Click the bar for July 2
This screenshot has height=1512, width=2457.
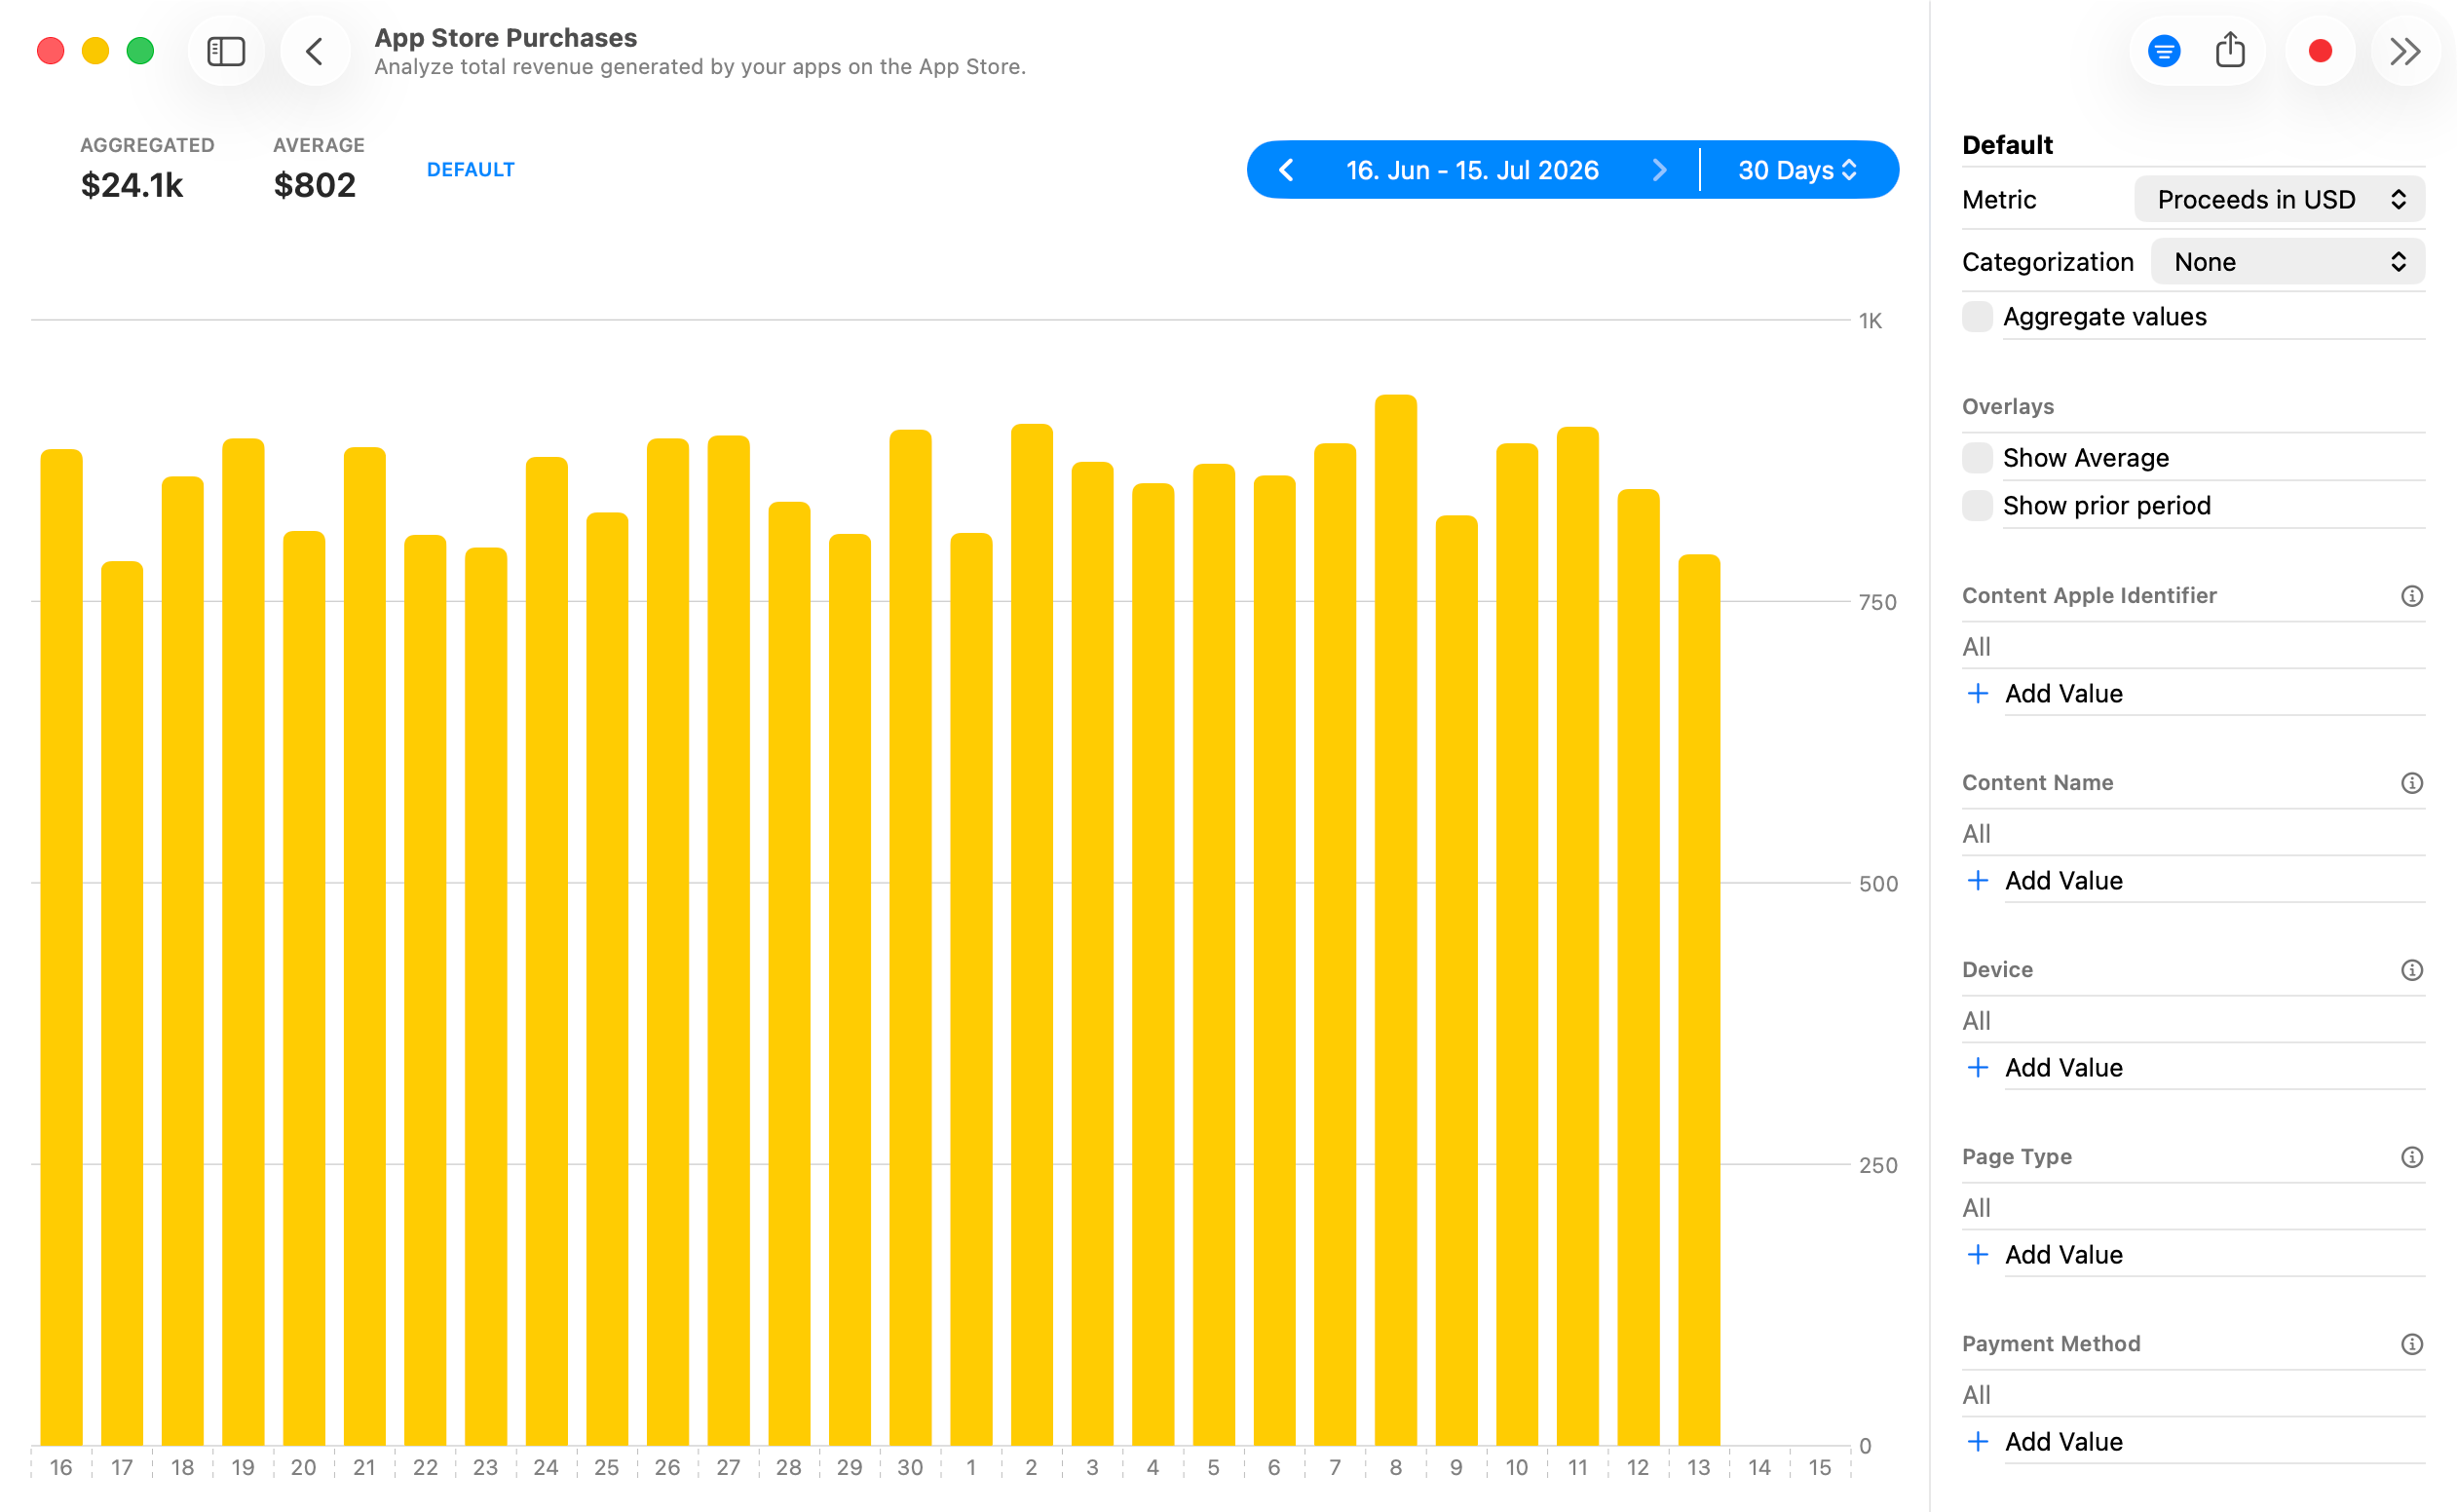(x=1031, y=934)
